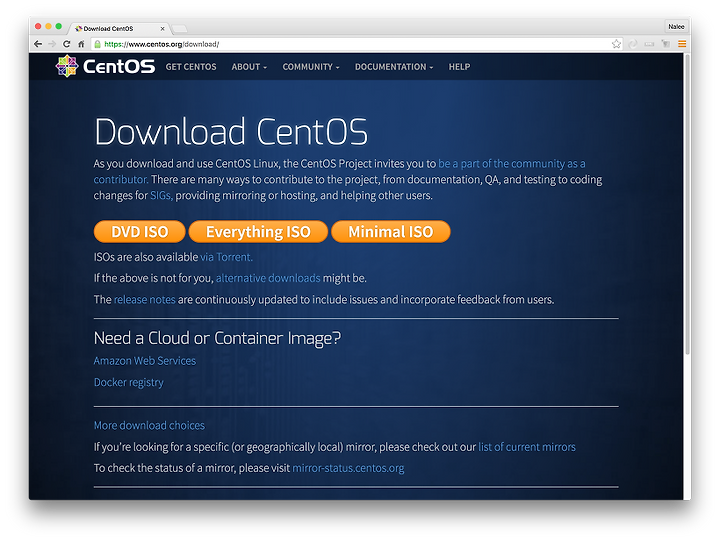Expand the ABOUT dropdown menu

pyautogui.click(x=249, y=67)
